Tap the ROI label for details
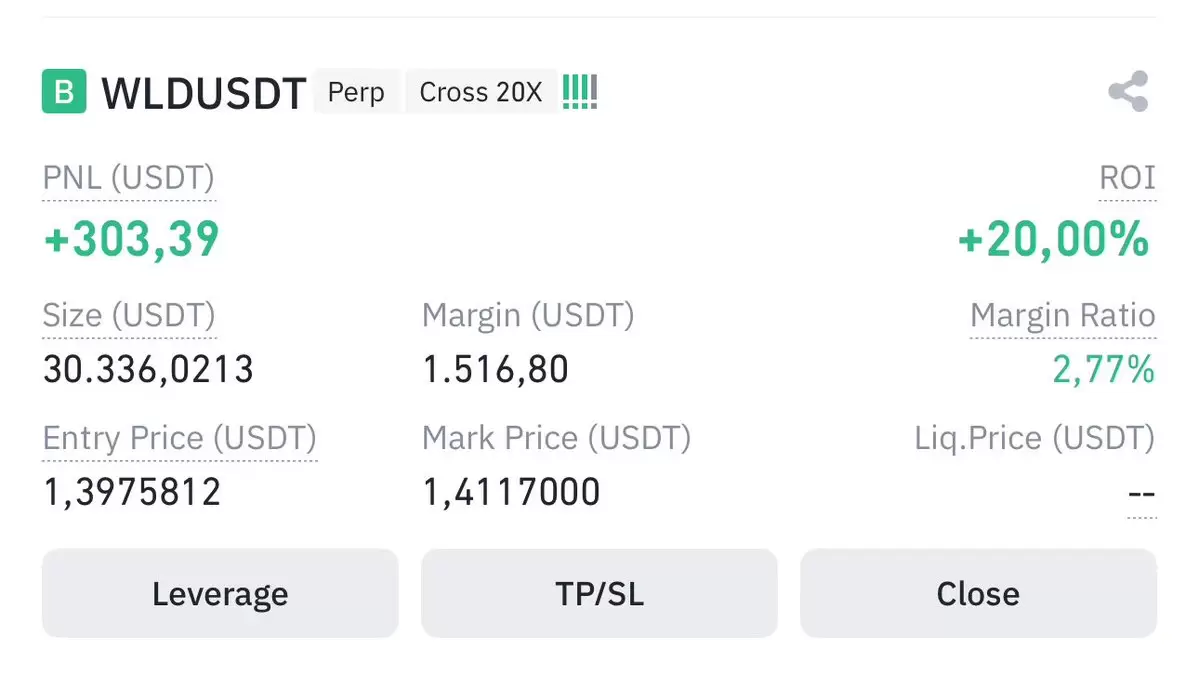The image size is (1199, 675). coord(1127,178)
